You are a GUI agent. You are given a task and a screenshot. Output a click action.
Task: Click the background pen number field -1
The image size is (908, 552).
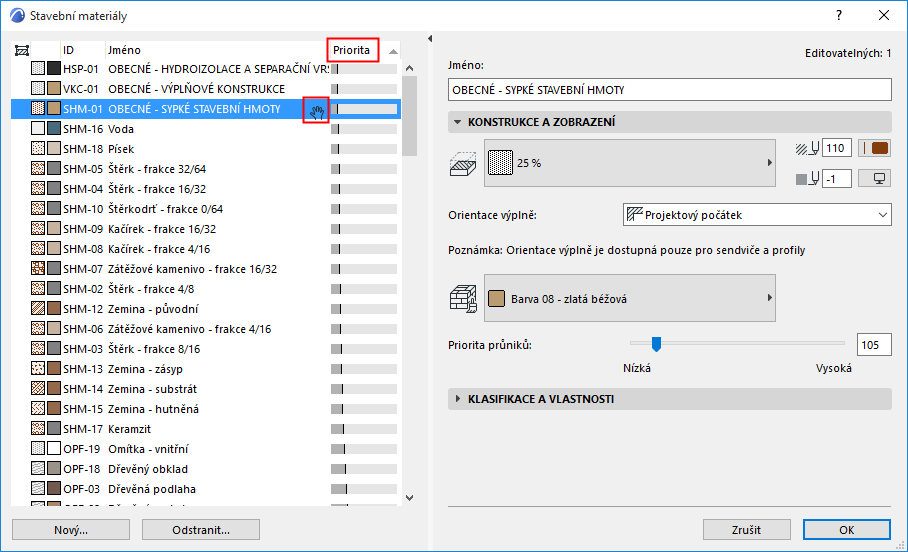click(x=836, y=178)
